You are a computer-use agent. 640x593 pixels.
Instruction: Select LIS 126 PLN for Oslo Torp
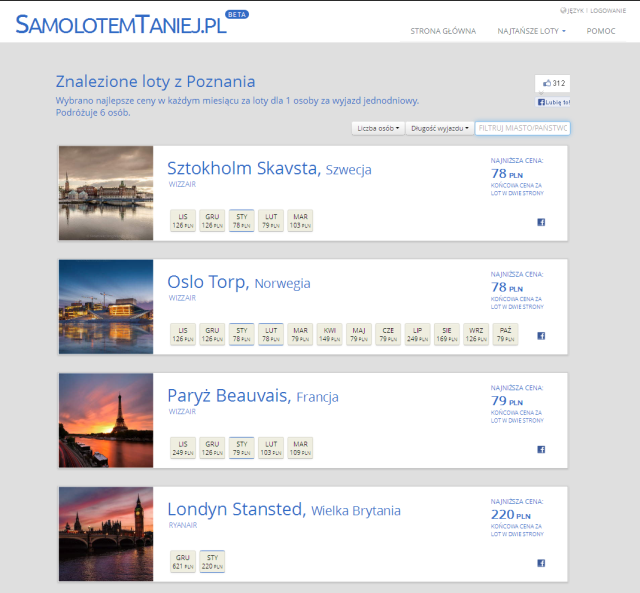183,334
